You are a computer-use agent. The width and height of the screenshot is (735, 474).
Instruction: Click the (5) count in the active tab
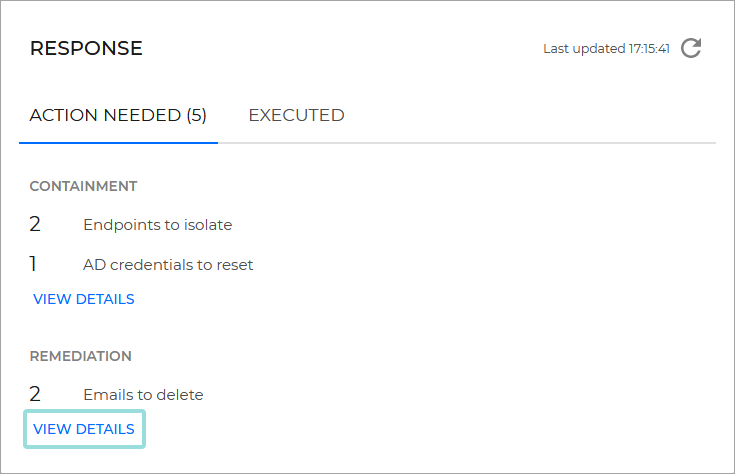[x=194, y=115]
